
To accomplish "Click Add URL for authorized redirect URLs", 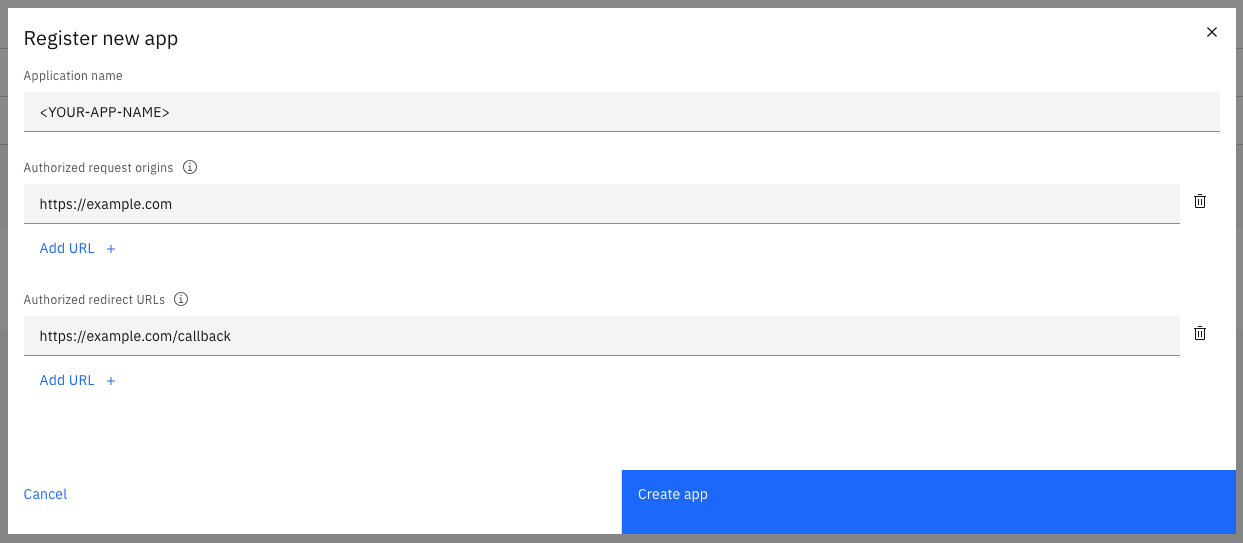I will [x=67, y=380].
